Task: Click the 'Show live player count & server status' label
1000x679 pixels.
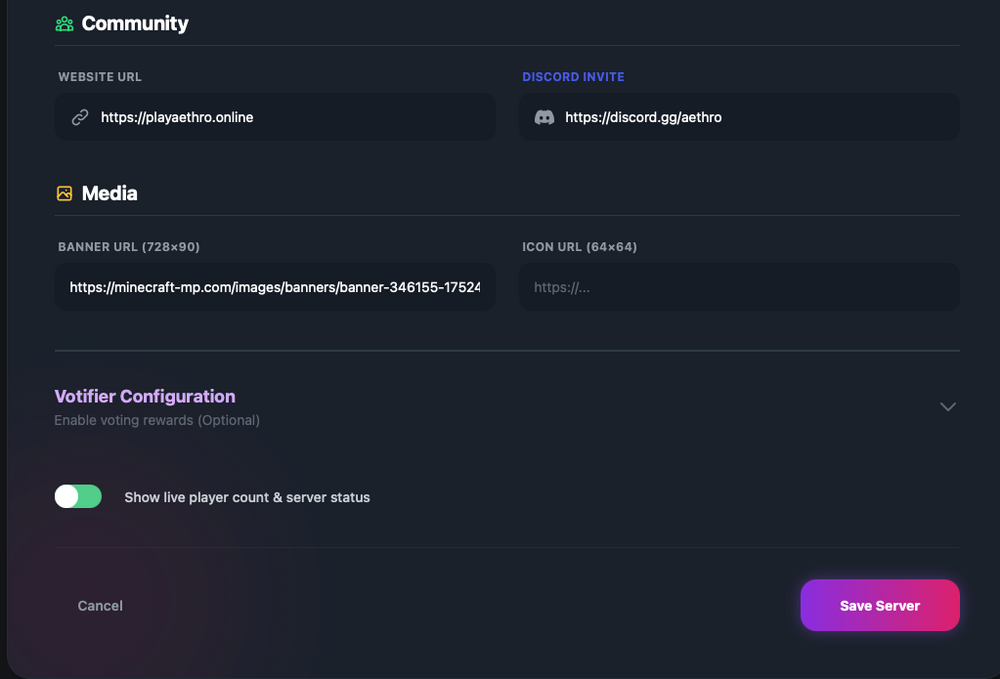Action: click(x=247, y=497)
